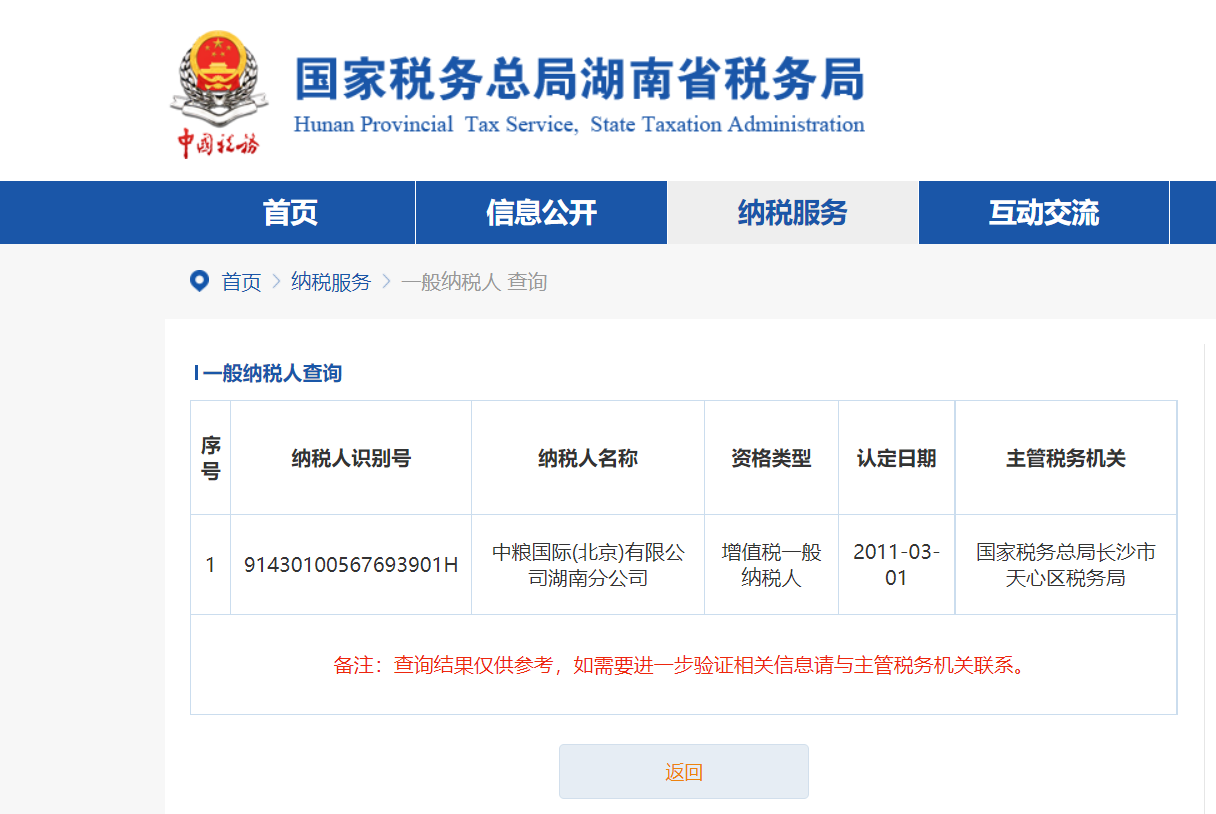Select the 纳税服务 navigation tab
Screen dimensions: 1216x814
pos(792,212)
